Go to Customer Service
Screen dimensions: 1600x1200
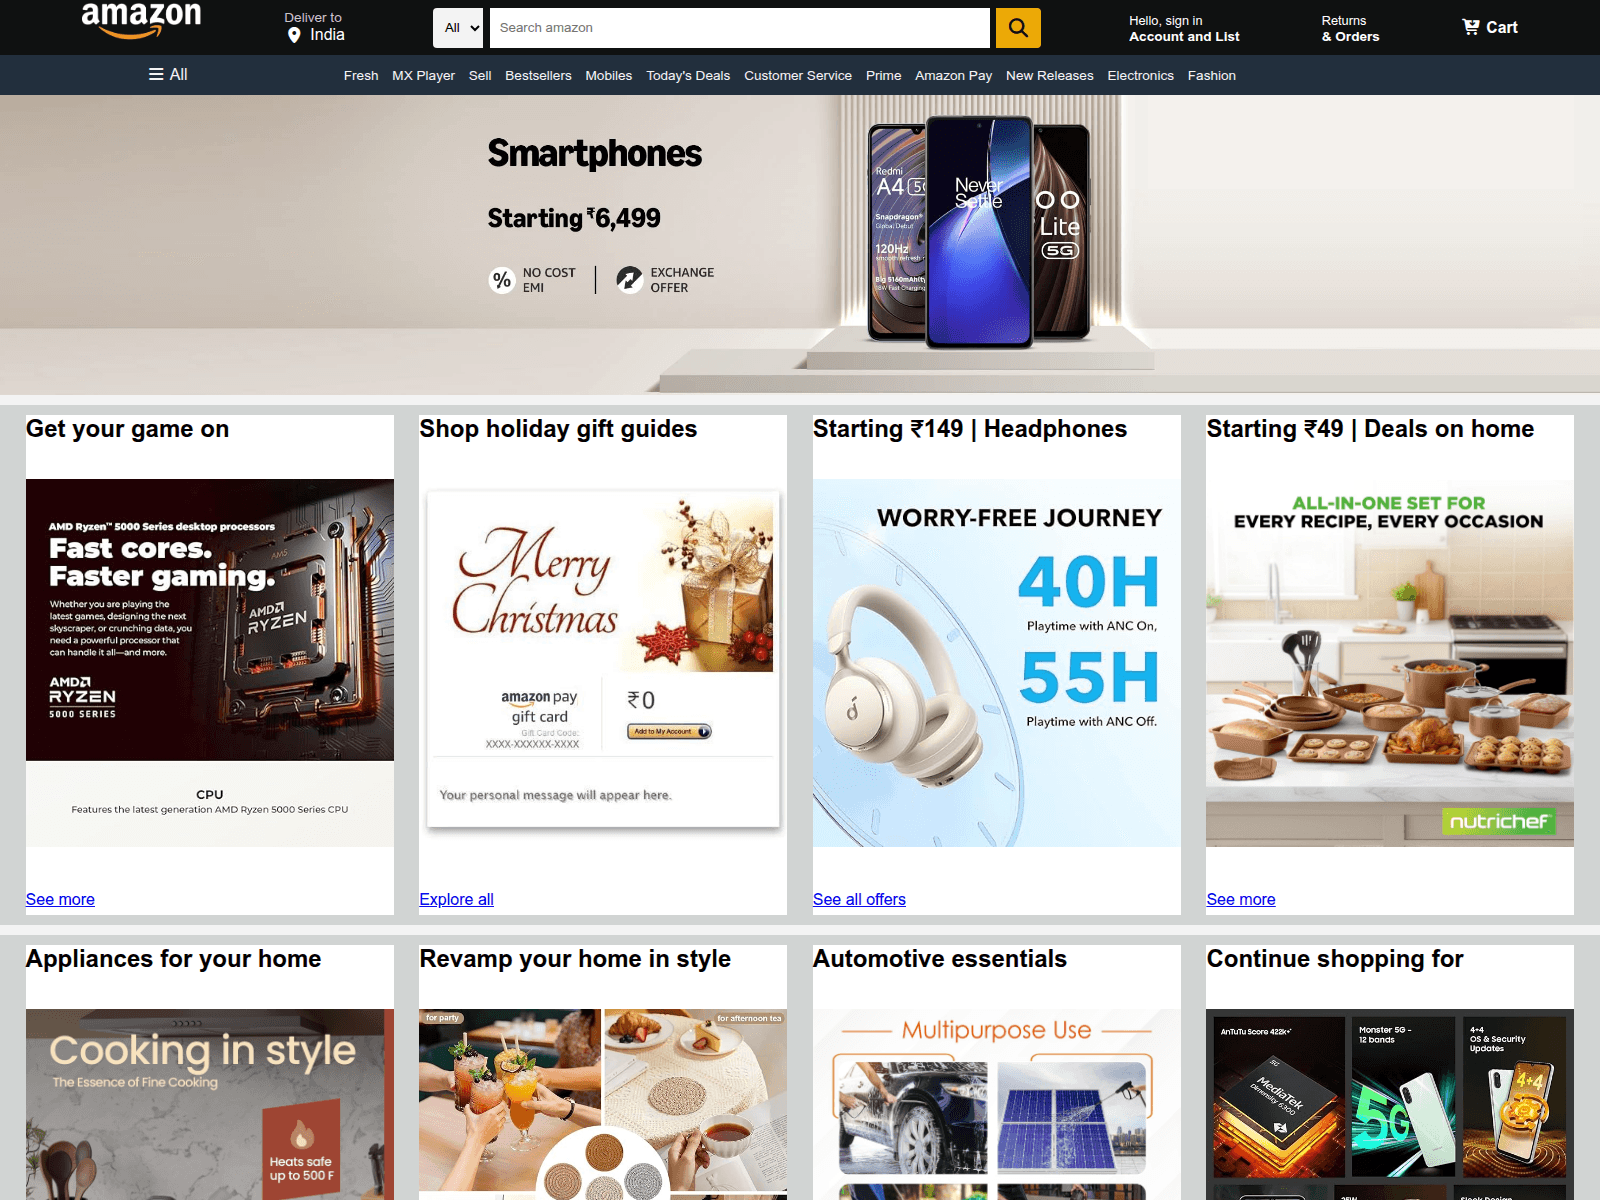(797, 75)
